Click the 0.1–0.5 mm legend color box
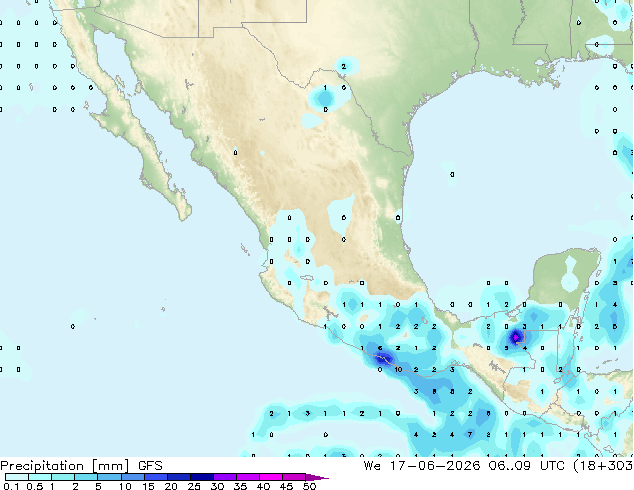 pyautogui.click(x=17, y=477)
